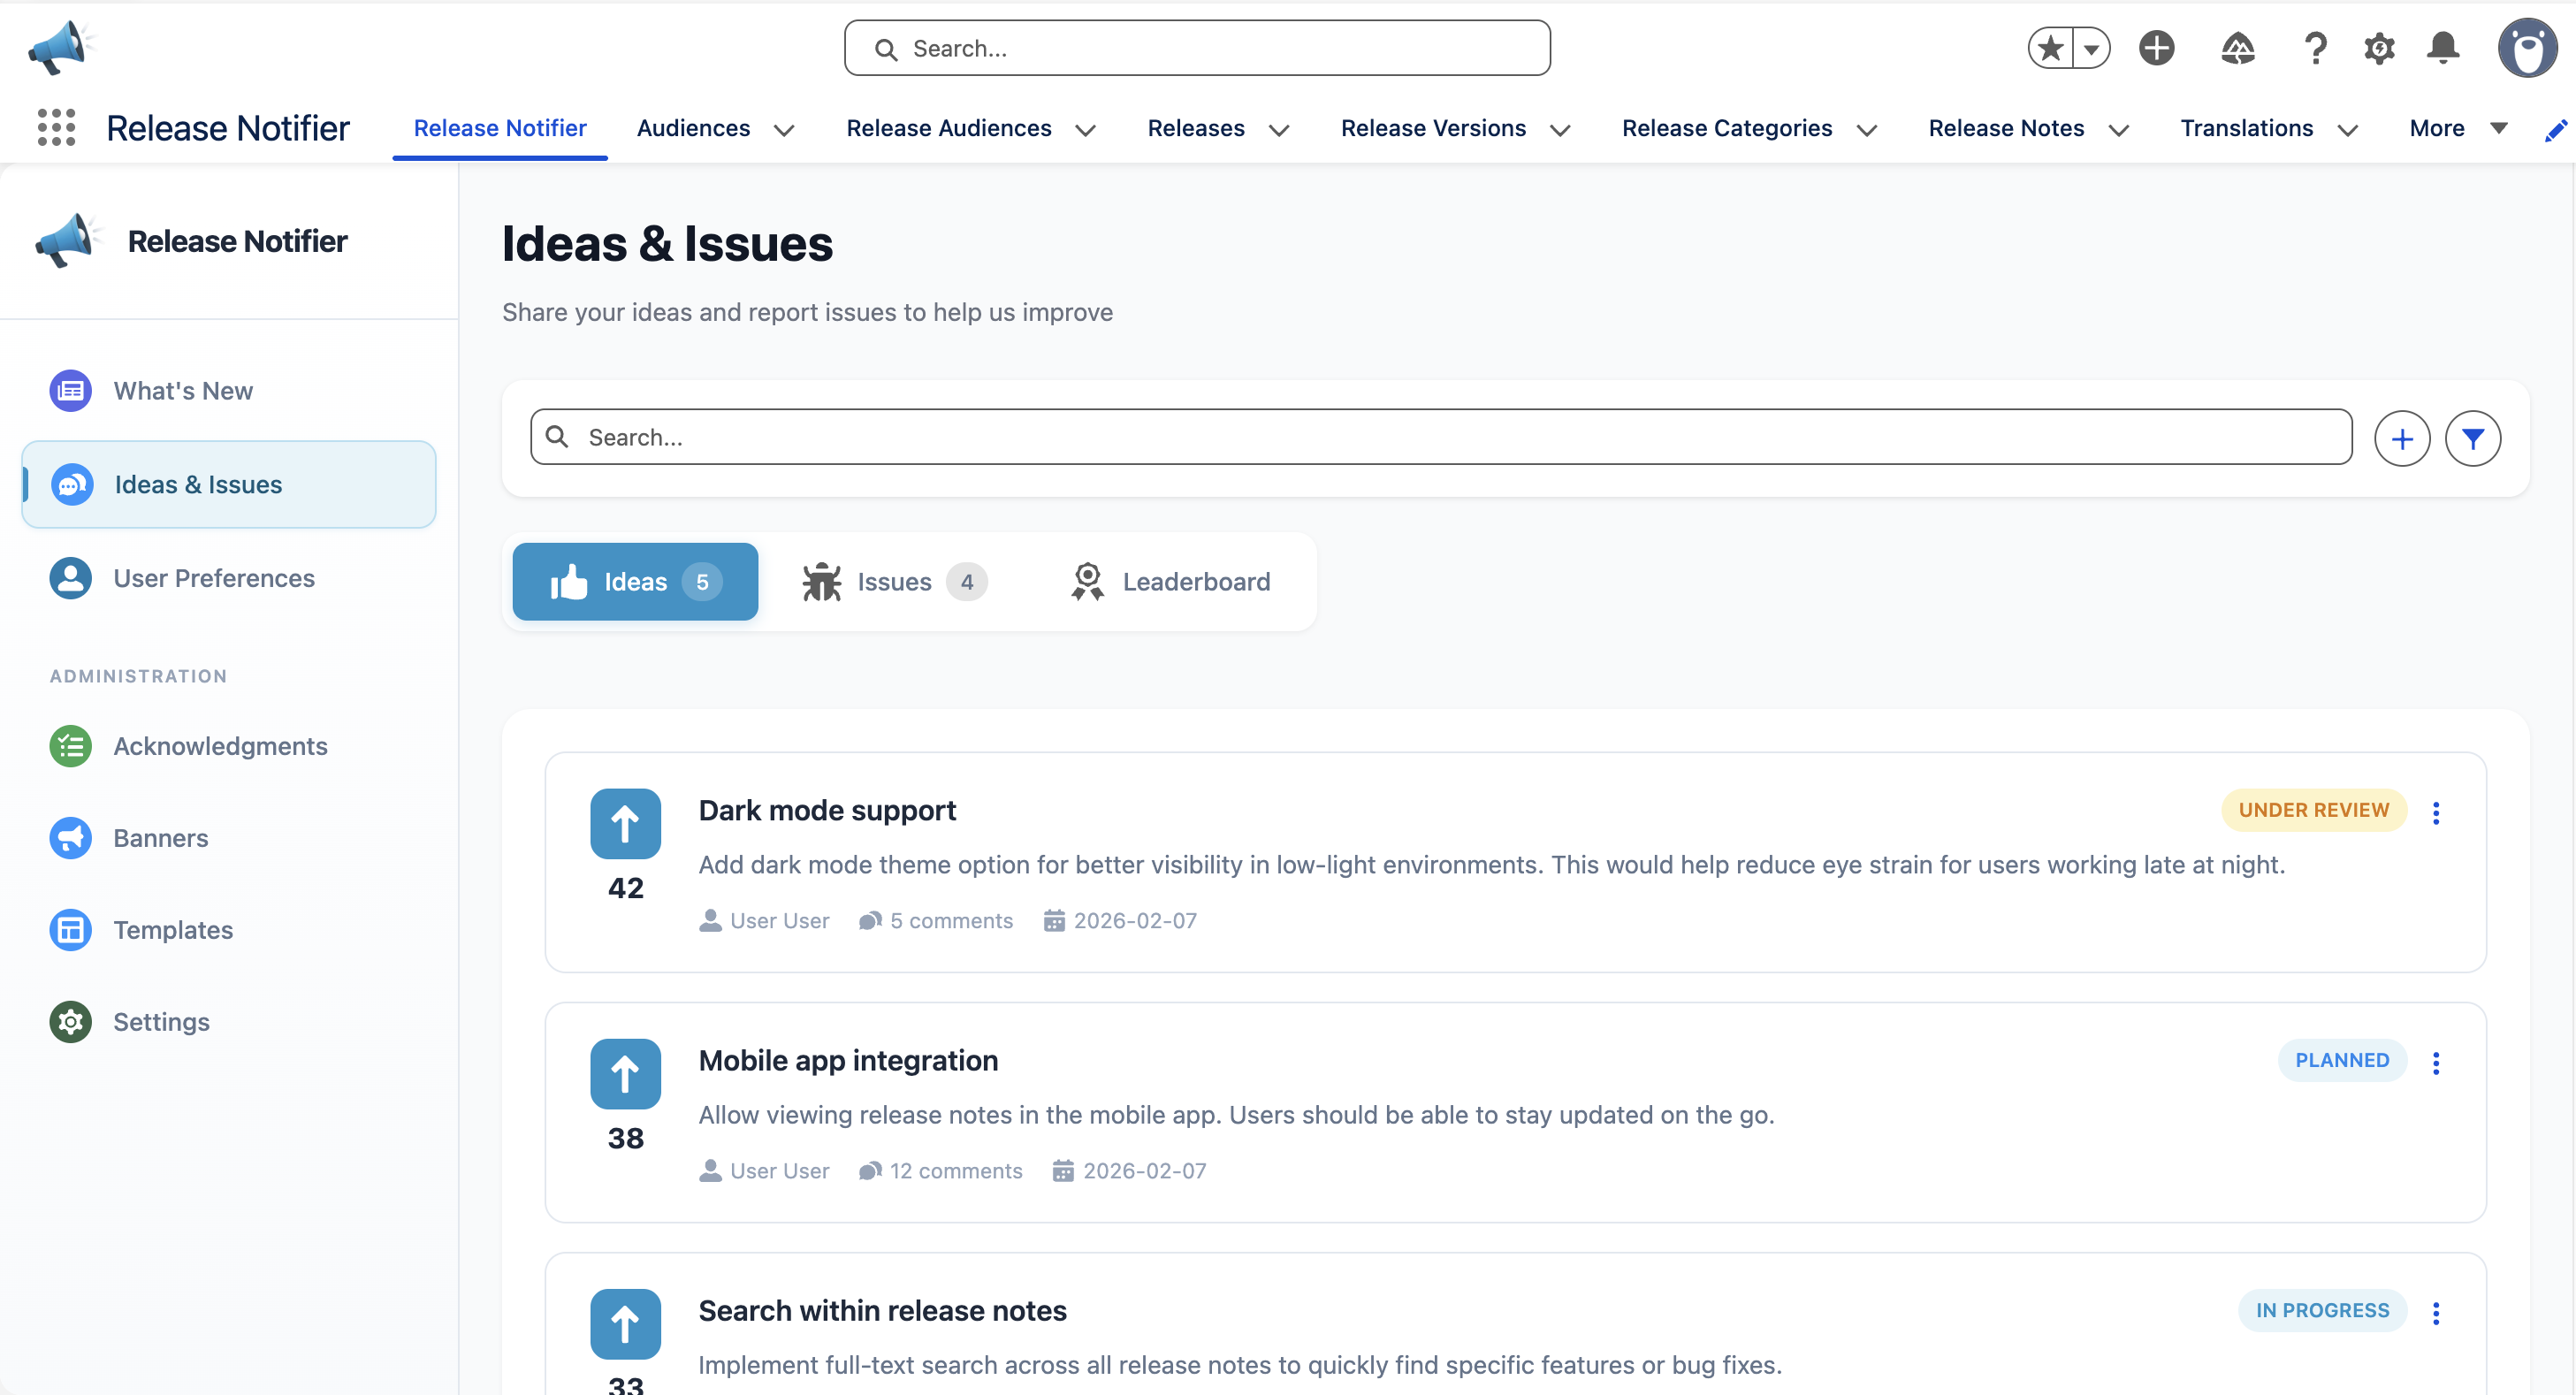
Task: Open the global create plus icon
Action: pyautogui.click(x=2157, y=48)
